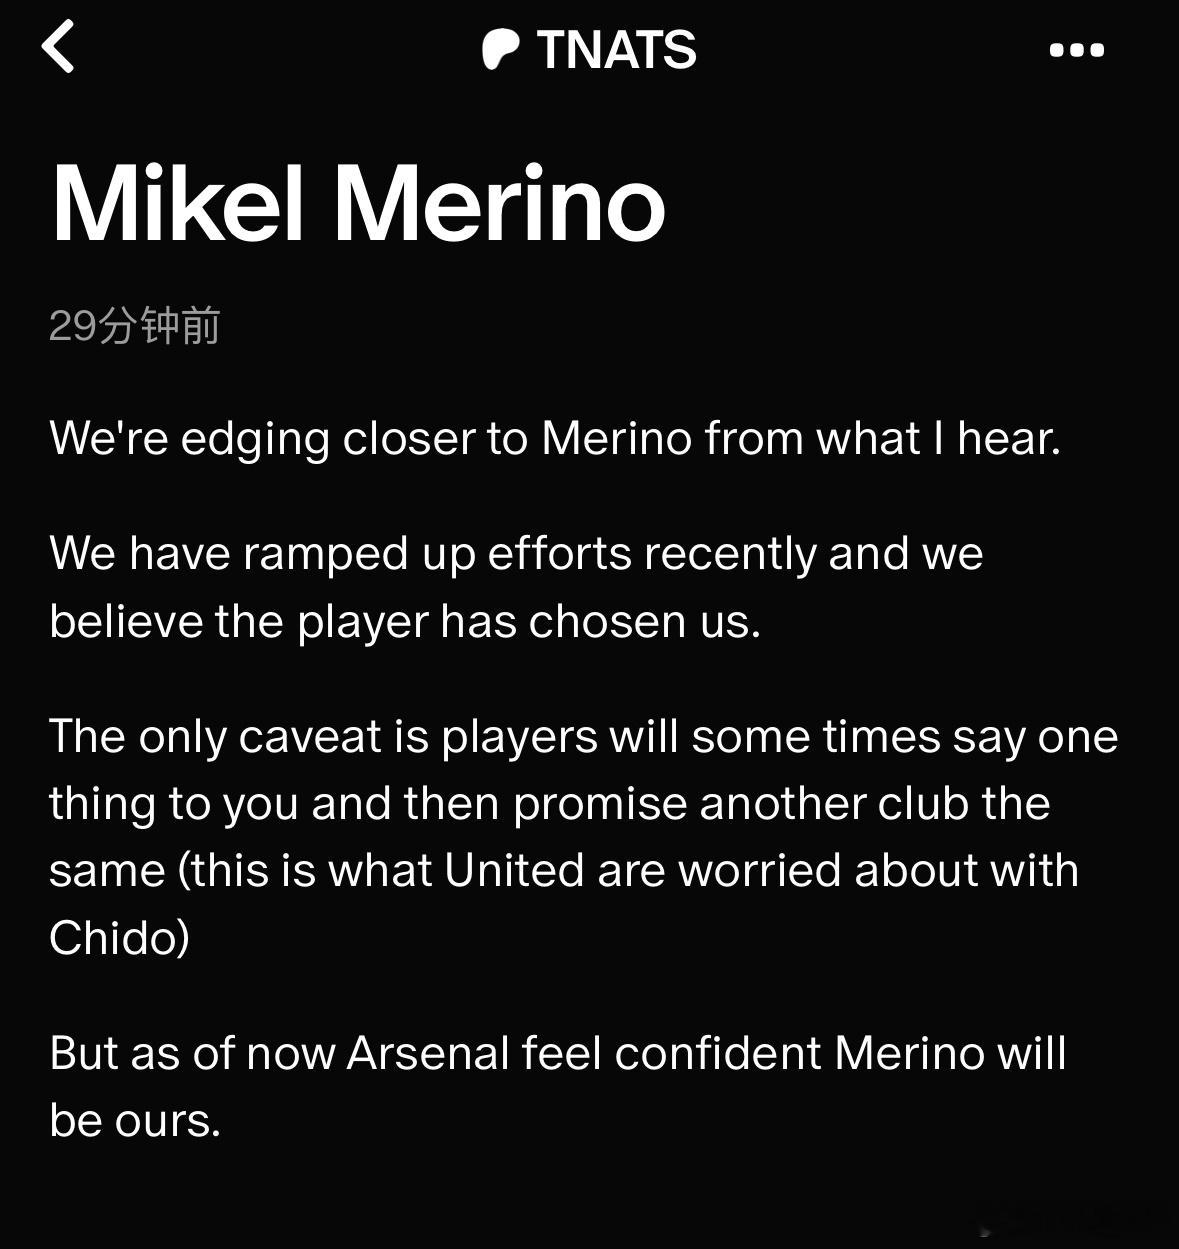Click the line "thing to you and then promise"

[550, 804]
